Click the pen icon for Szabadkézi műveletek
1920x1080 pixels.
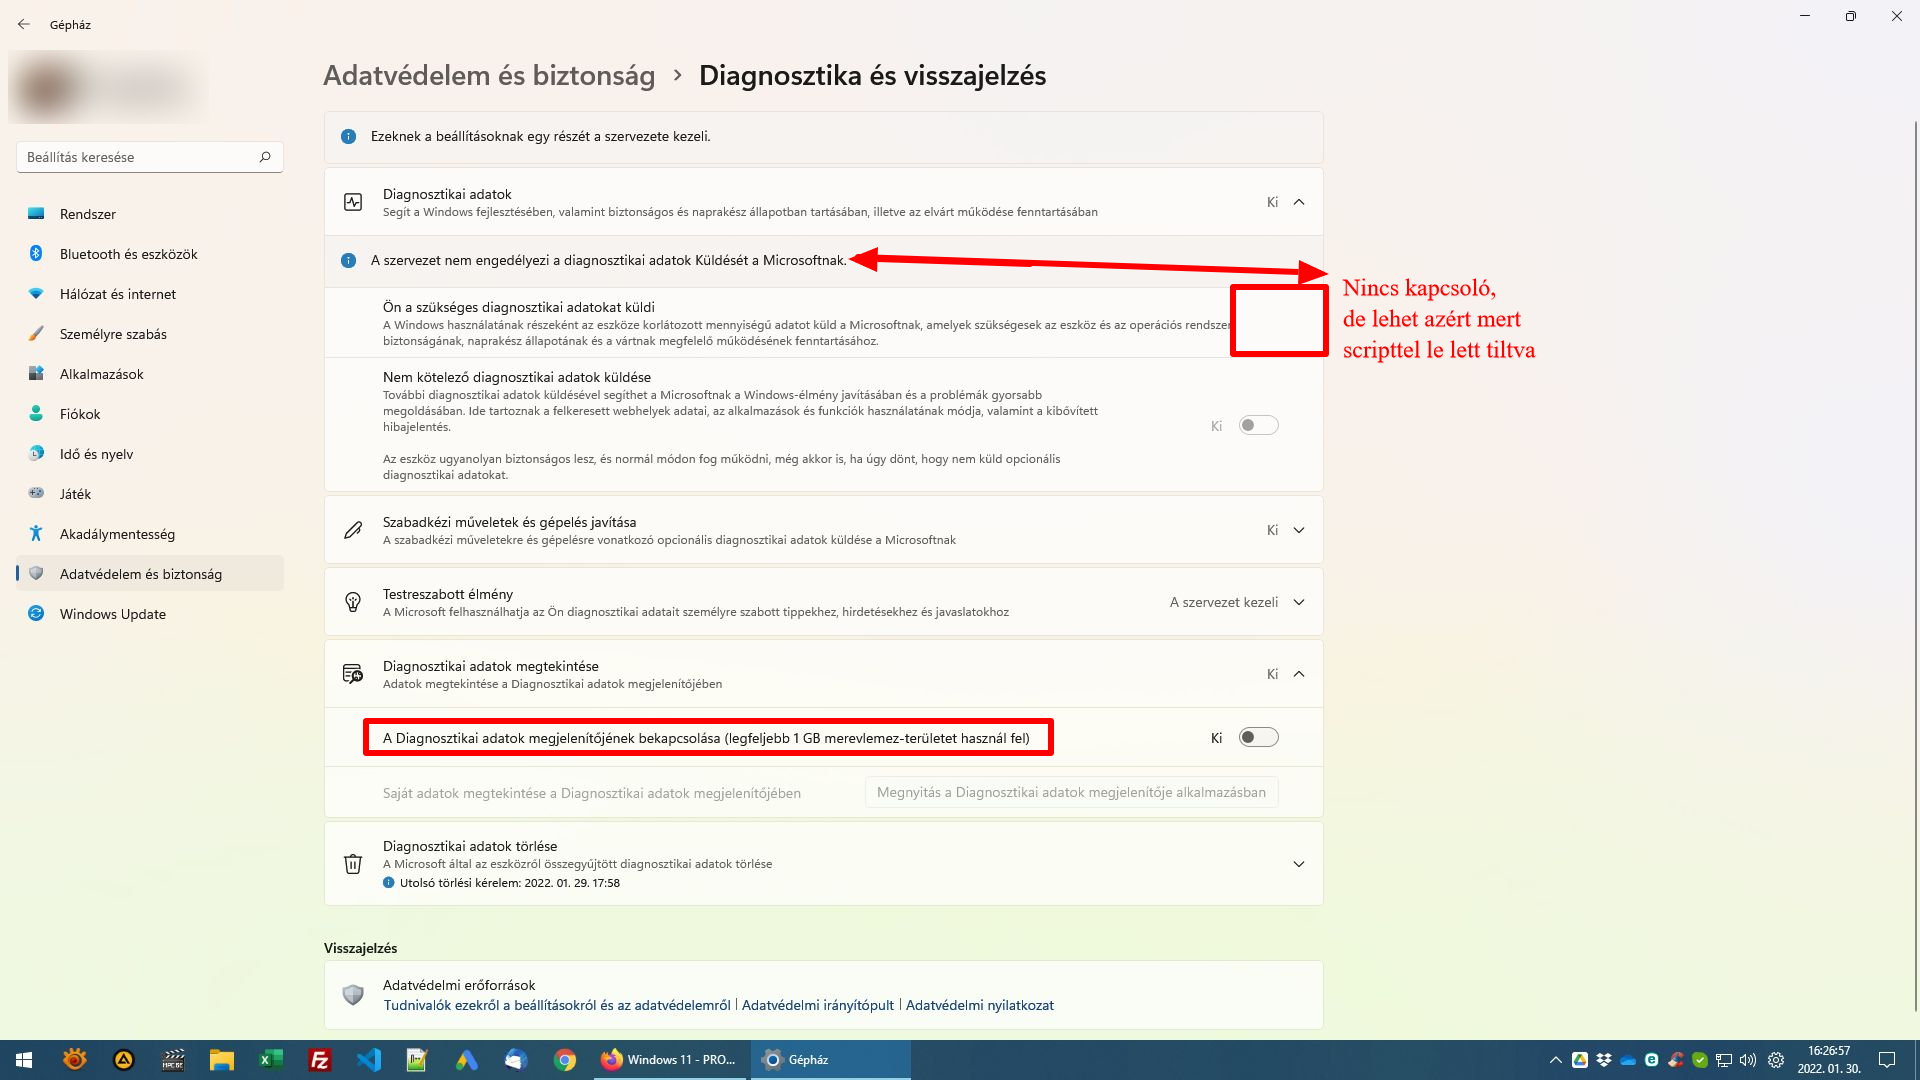click(x=353, y=530)
